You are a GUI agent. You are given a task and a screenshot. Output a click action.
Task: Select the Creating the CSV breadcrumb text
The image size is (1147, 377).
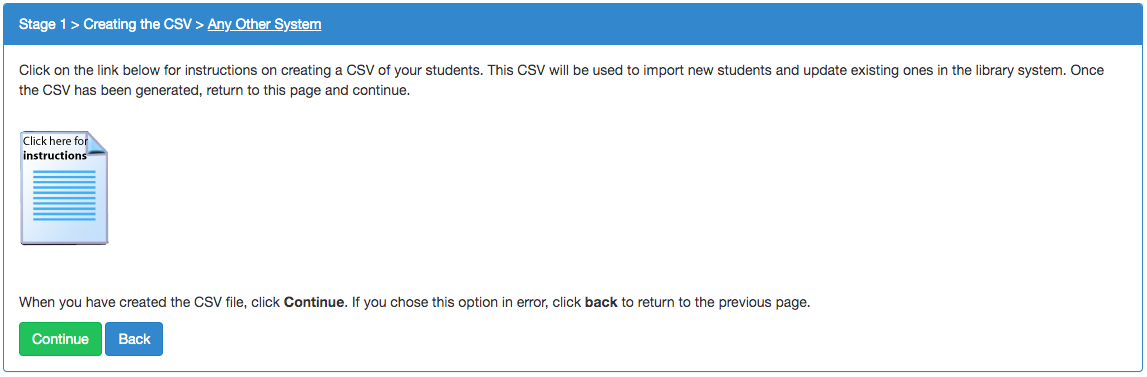coord(138,24)
